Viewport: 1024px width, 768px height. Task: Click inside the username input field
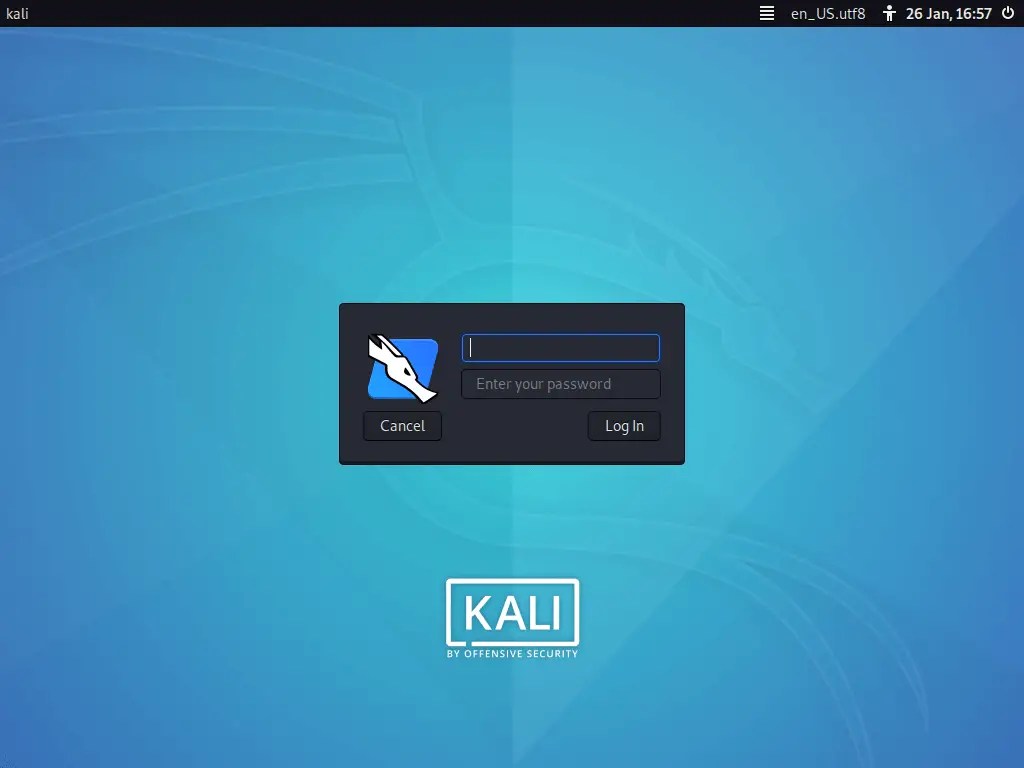(560, 348)
